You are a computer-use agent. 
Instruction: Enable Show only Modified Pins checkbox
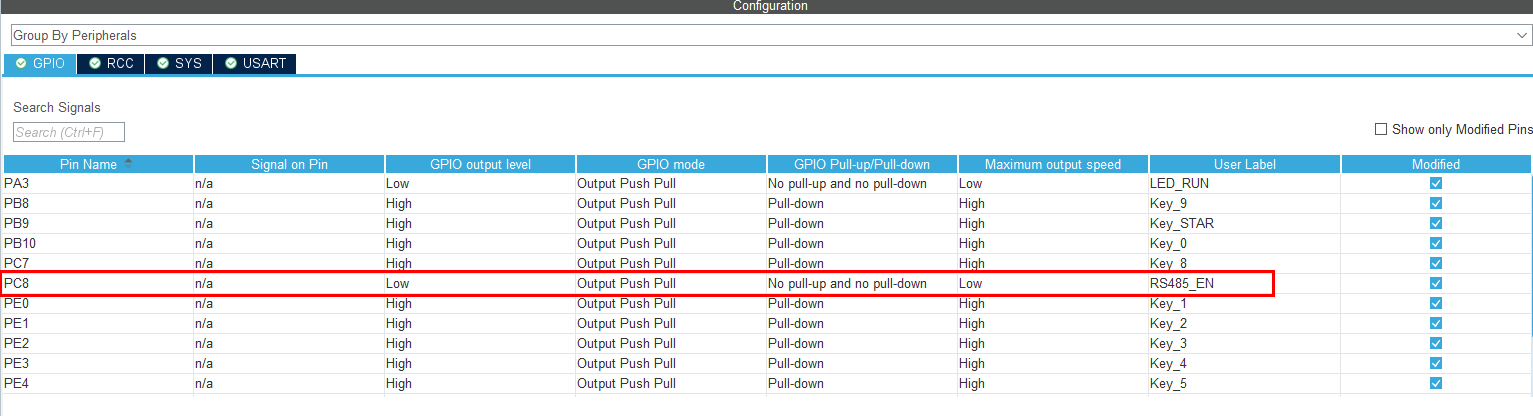coord(1381,129)
